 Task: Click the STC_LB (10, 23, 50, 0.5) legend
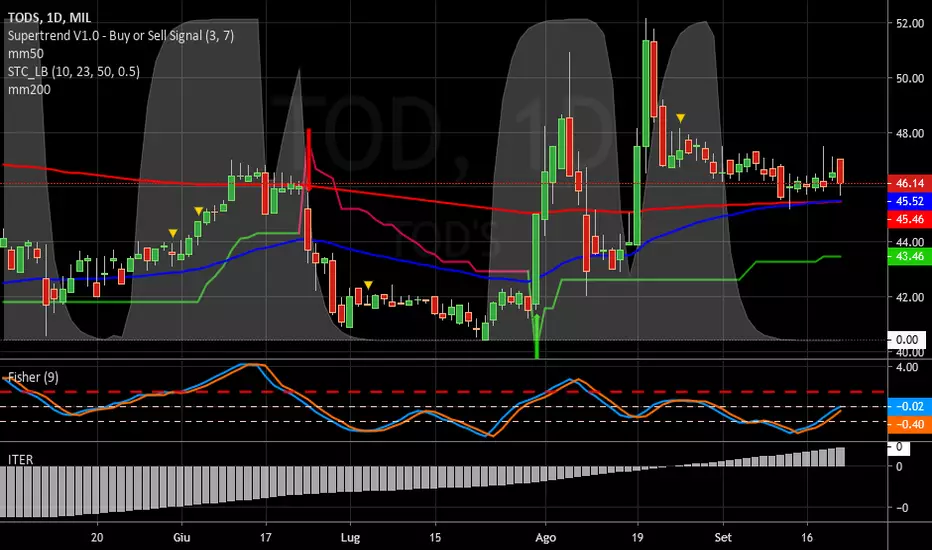(x=74, y=72)
